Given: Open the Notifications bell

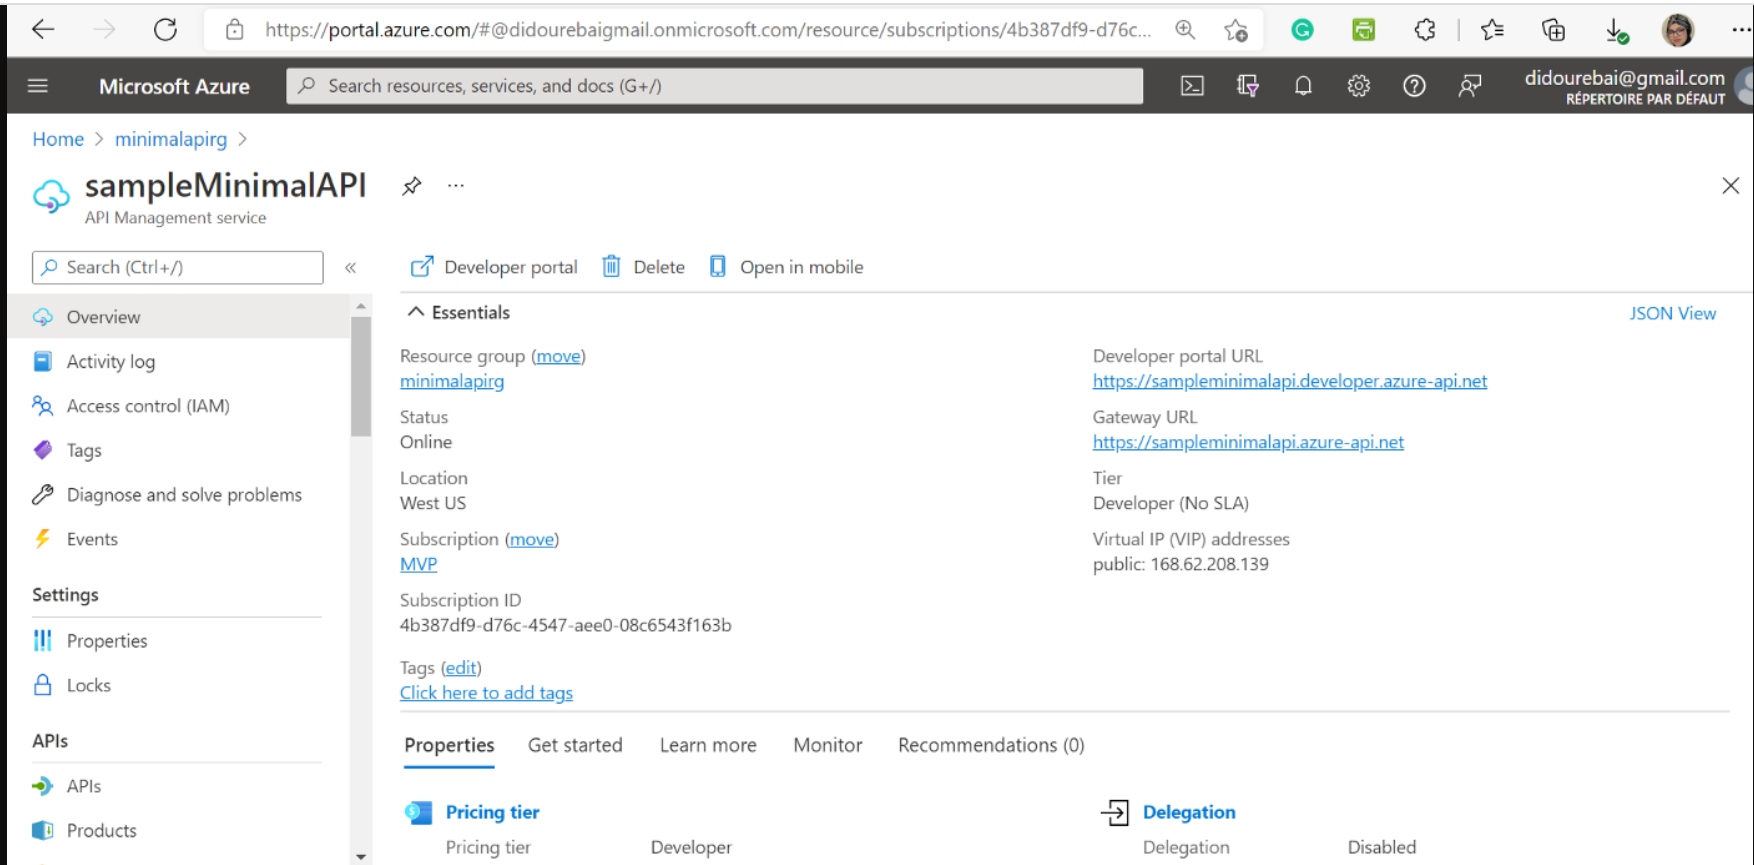Looking at the screenshot, I should pyautogui.click(x=1303, y=86).
